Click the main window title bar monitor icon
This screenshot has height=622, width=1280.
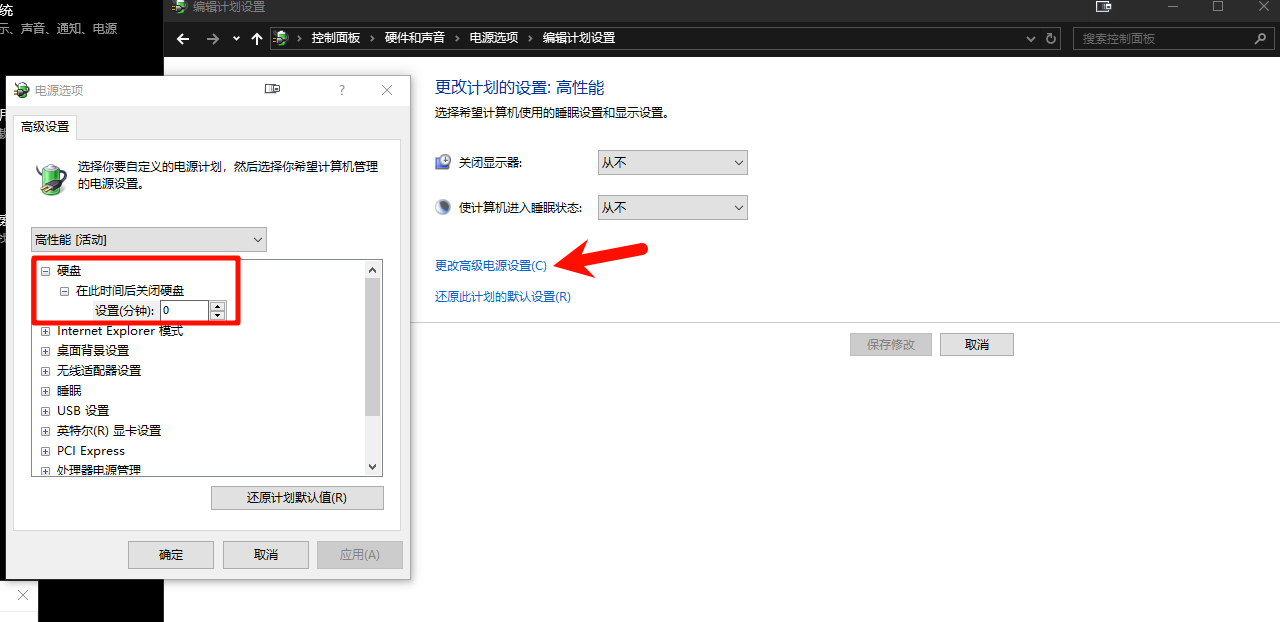coord(1103,7)
